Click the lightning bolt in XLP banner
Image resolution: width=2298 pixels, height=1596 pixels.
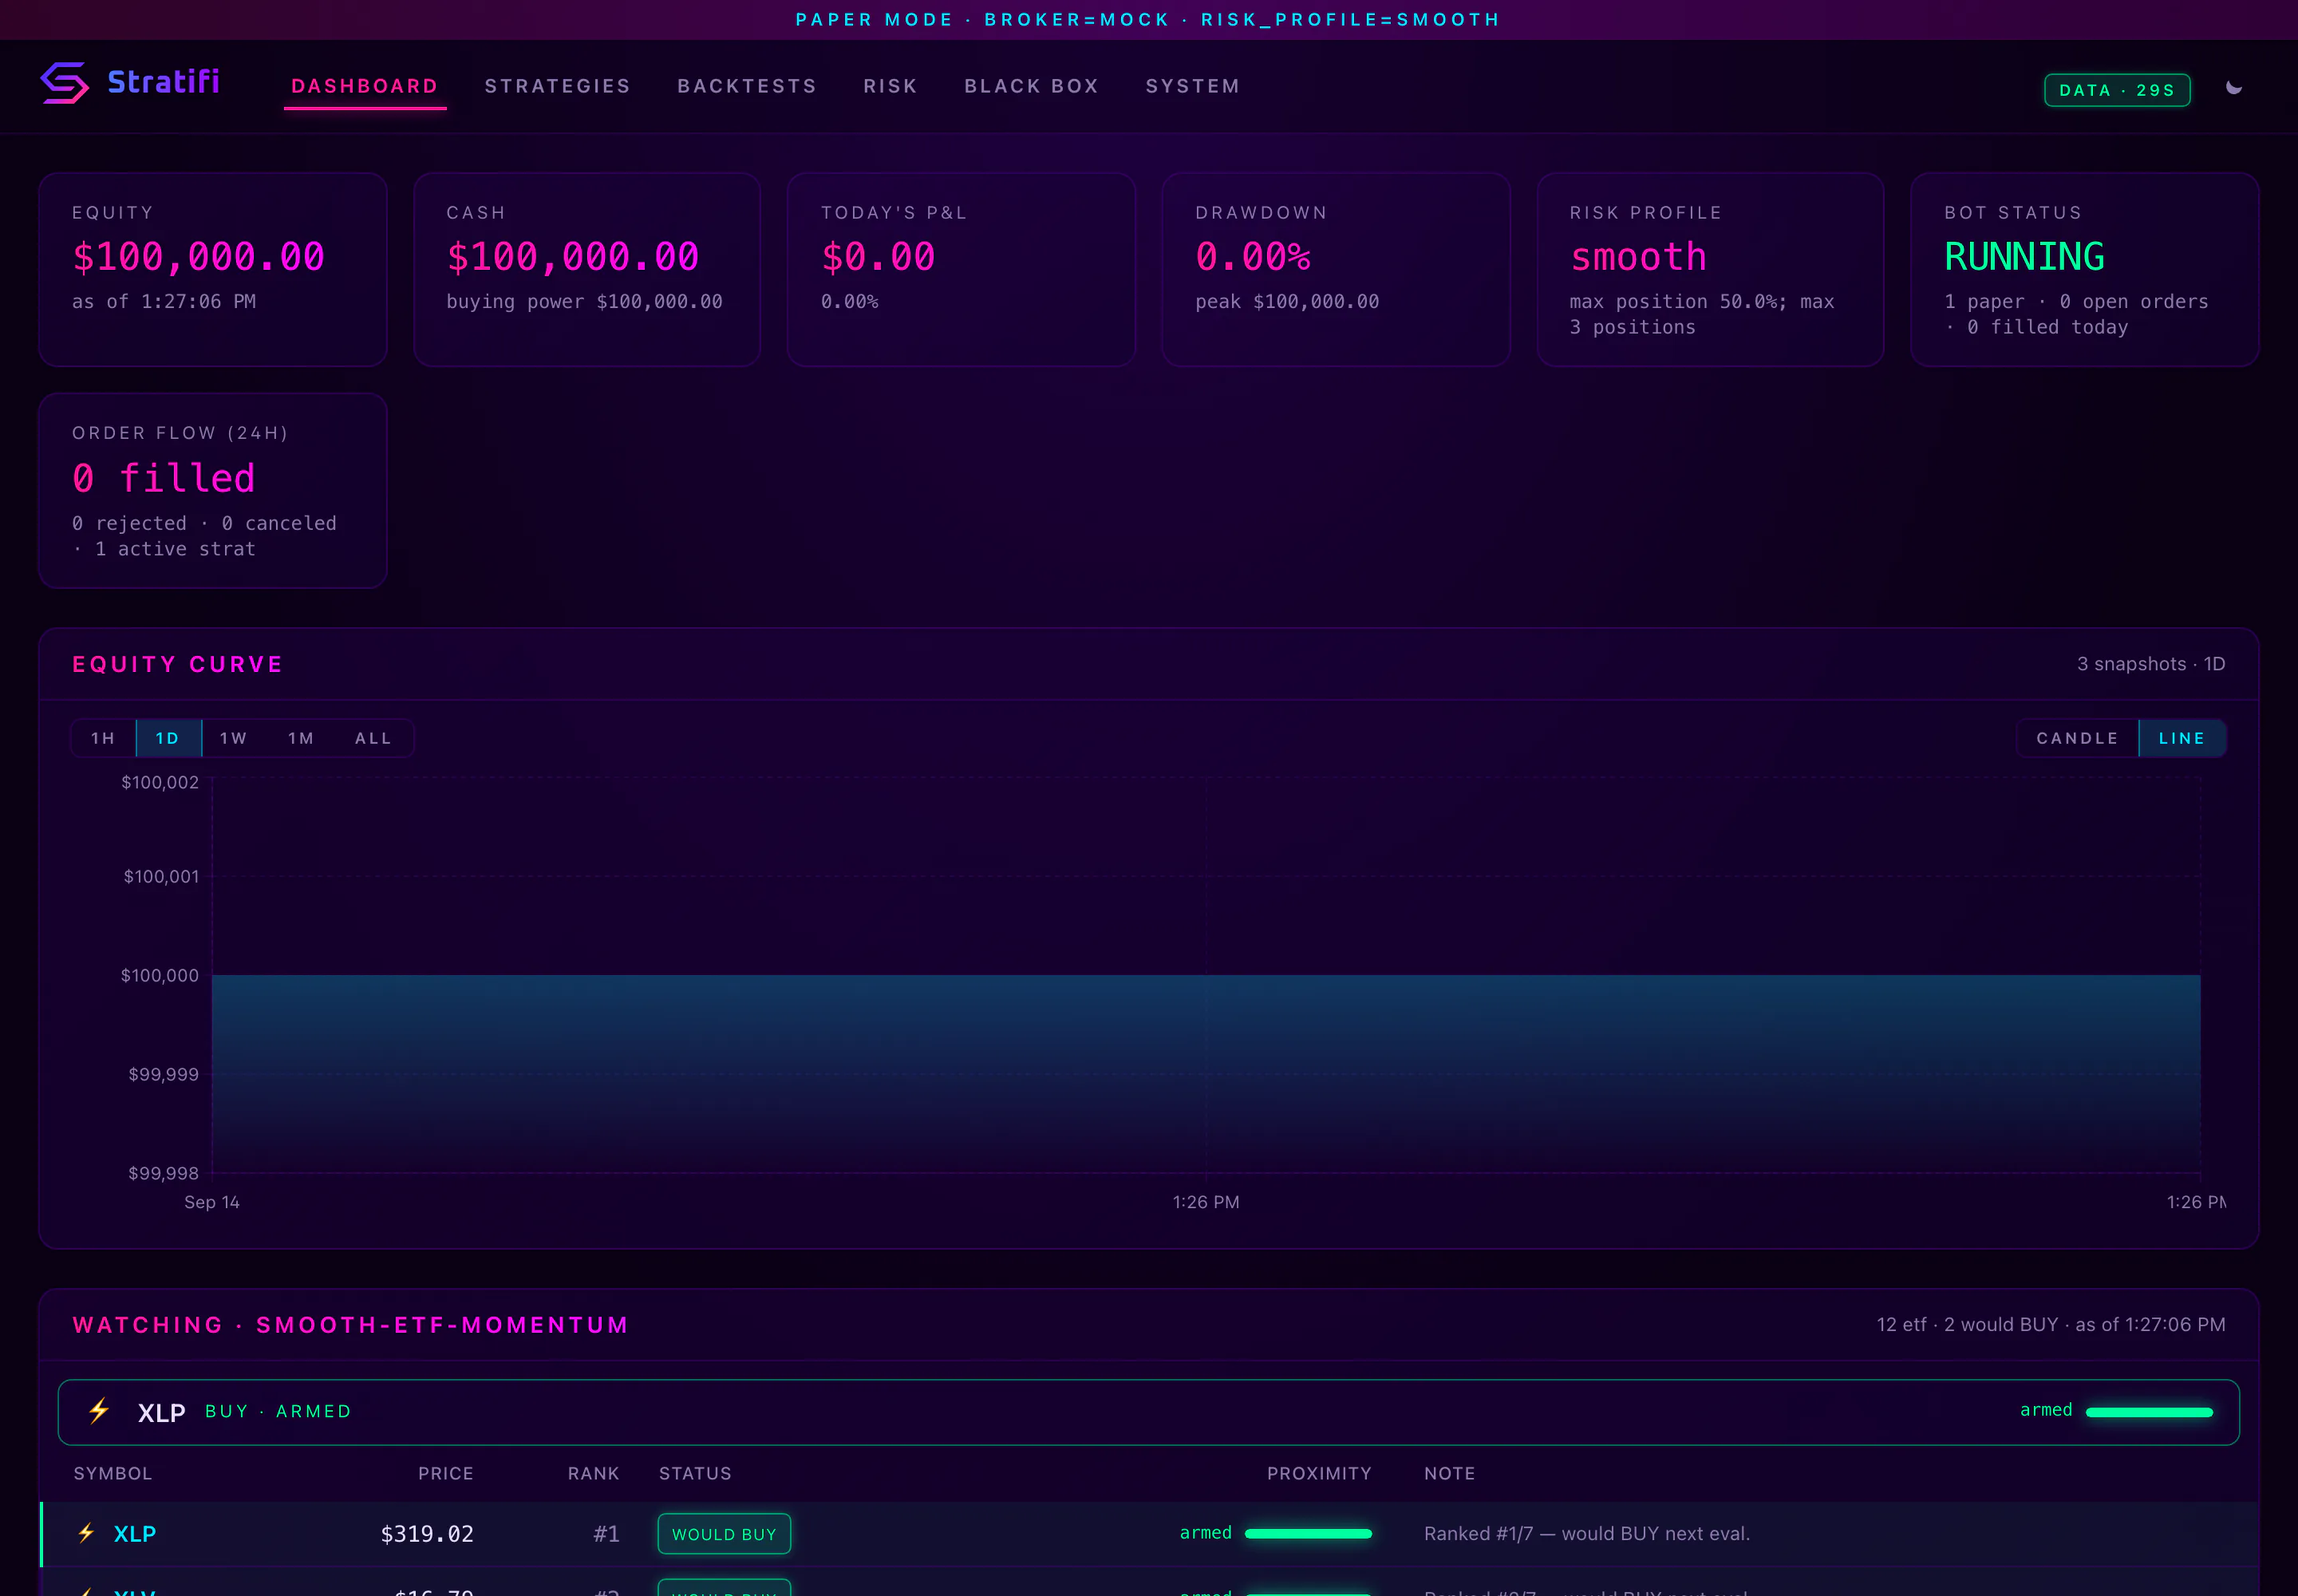pos(99,1411)
